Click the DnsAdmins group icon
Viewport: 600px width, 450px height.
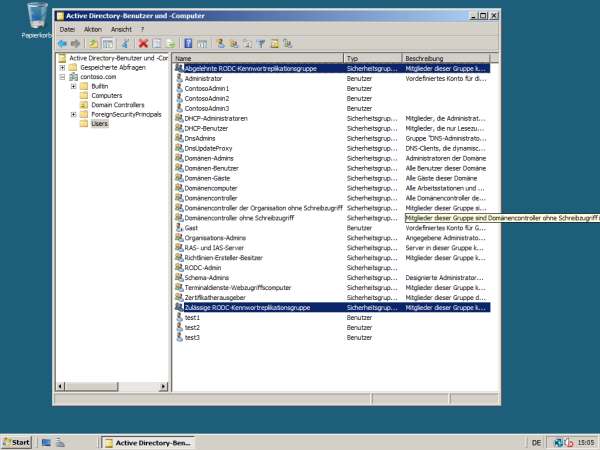[179, 138]
